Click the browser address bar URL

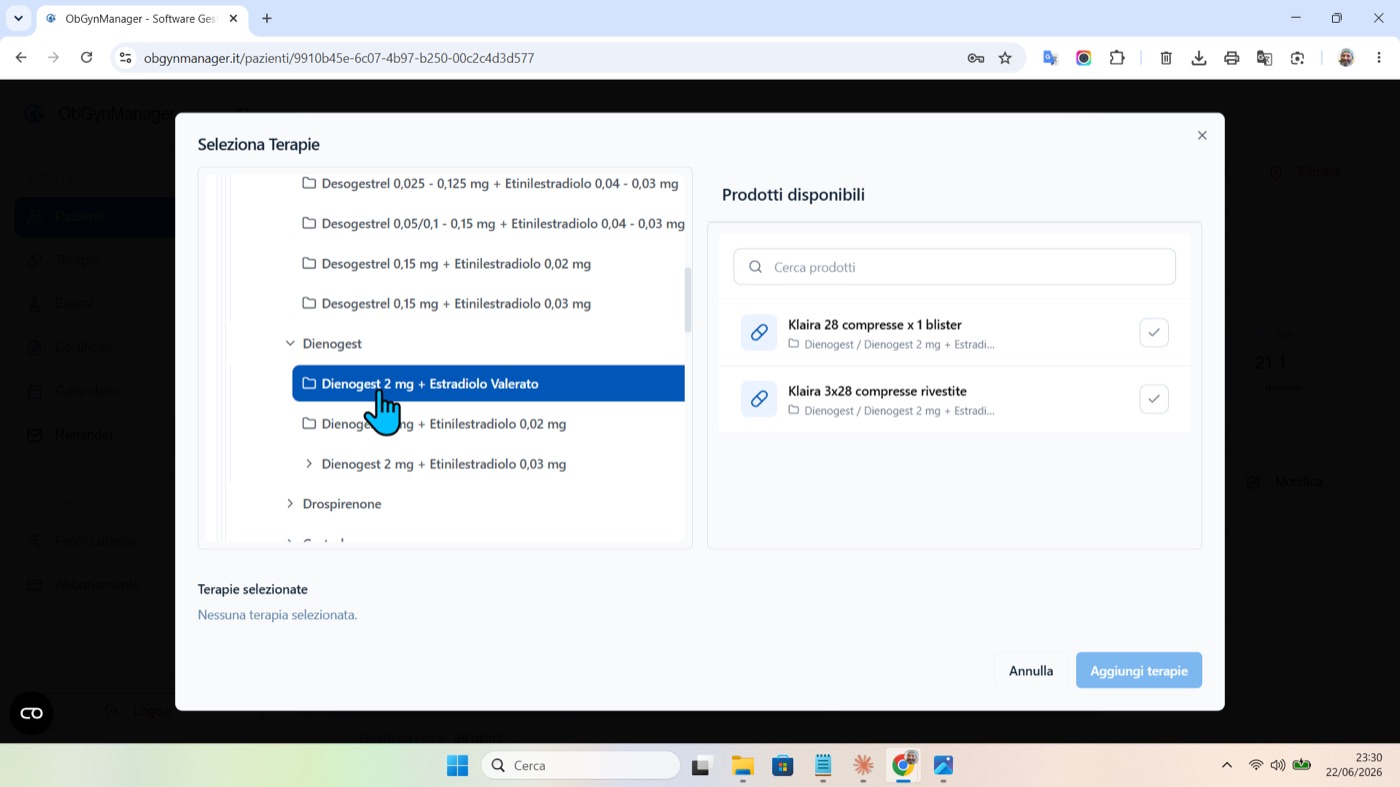tap(339, 58)
